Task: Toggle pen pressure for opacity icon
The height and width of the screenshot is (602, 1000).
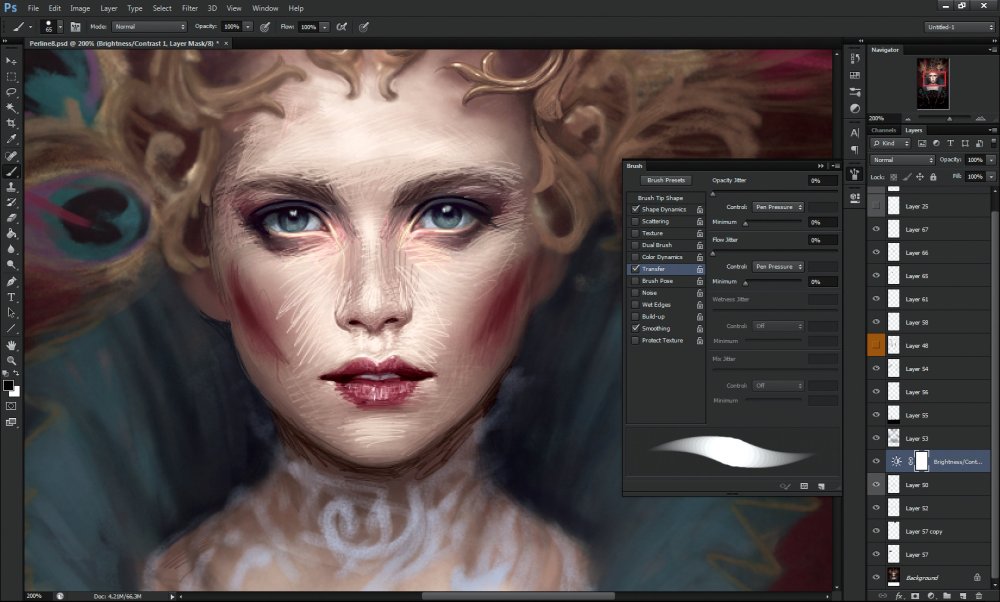Action: pyautogui.click(x=265, y=27)
